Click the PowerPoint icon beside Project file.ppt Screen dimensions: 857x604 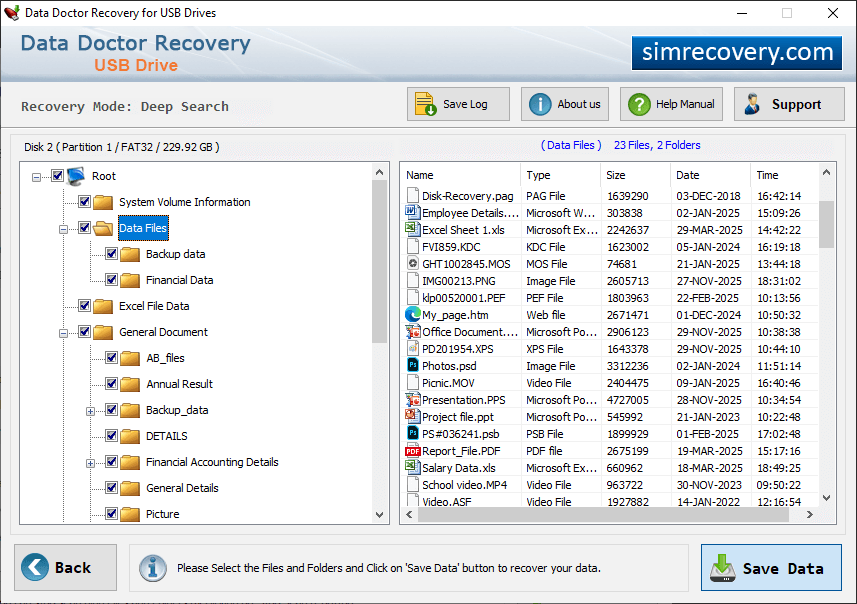[x=412, y=416]
